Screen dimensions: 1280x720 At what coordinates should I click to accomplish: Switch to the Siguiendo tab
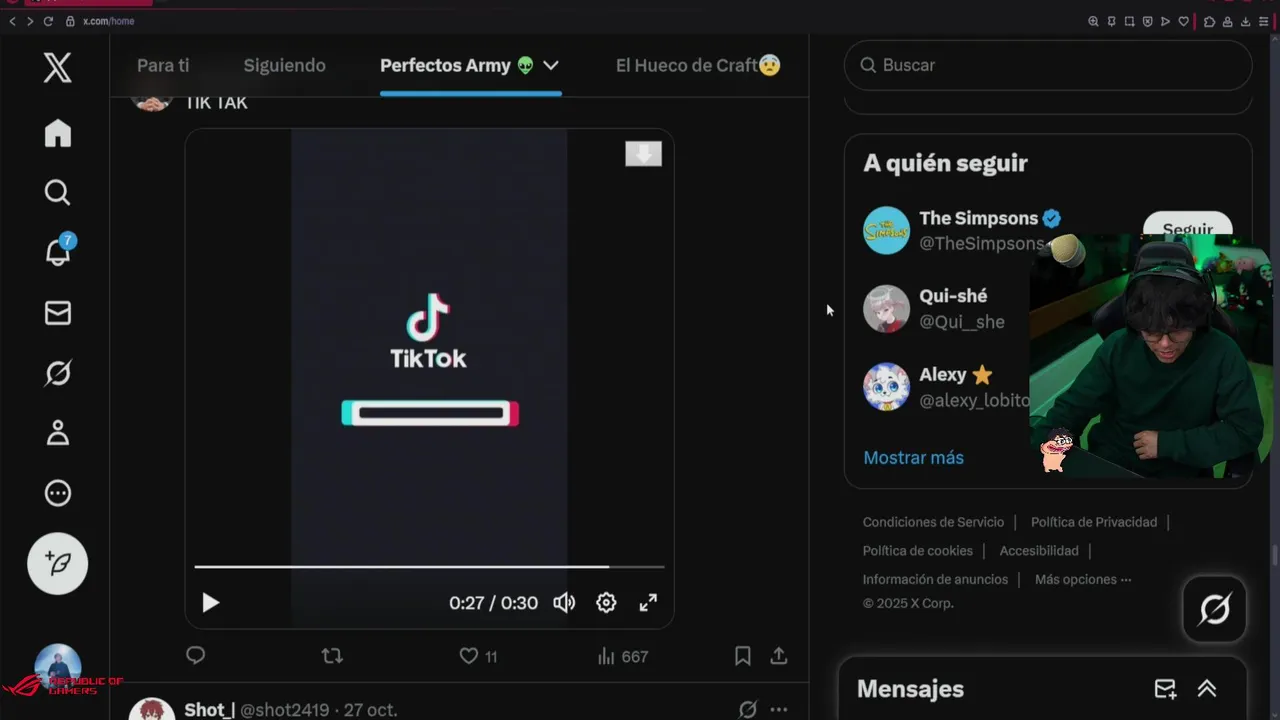click(x=285, y=65)
